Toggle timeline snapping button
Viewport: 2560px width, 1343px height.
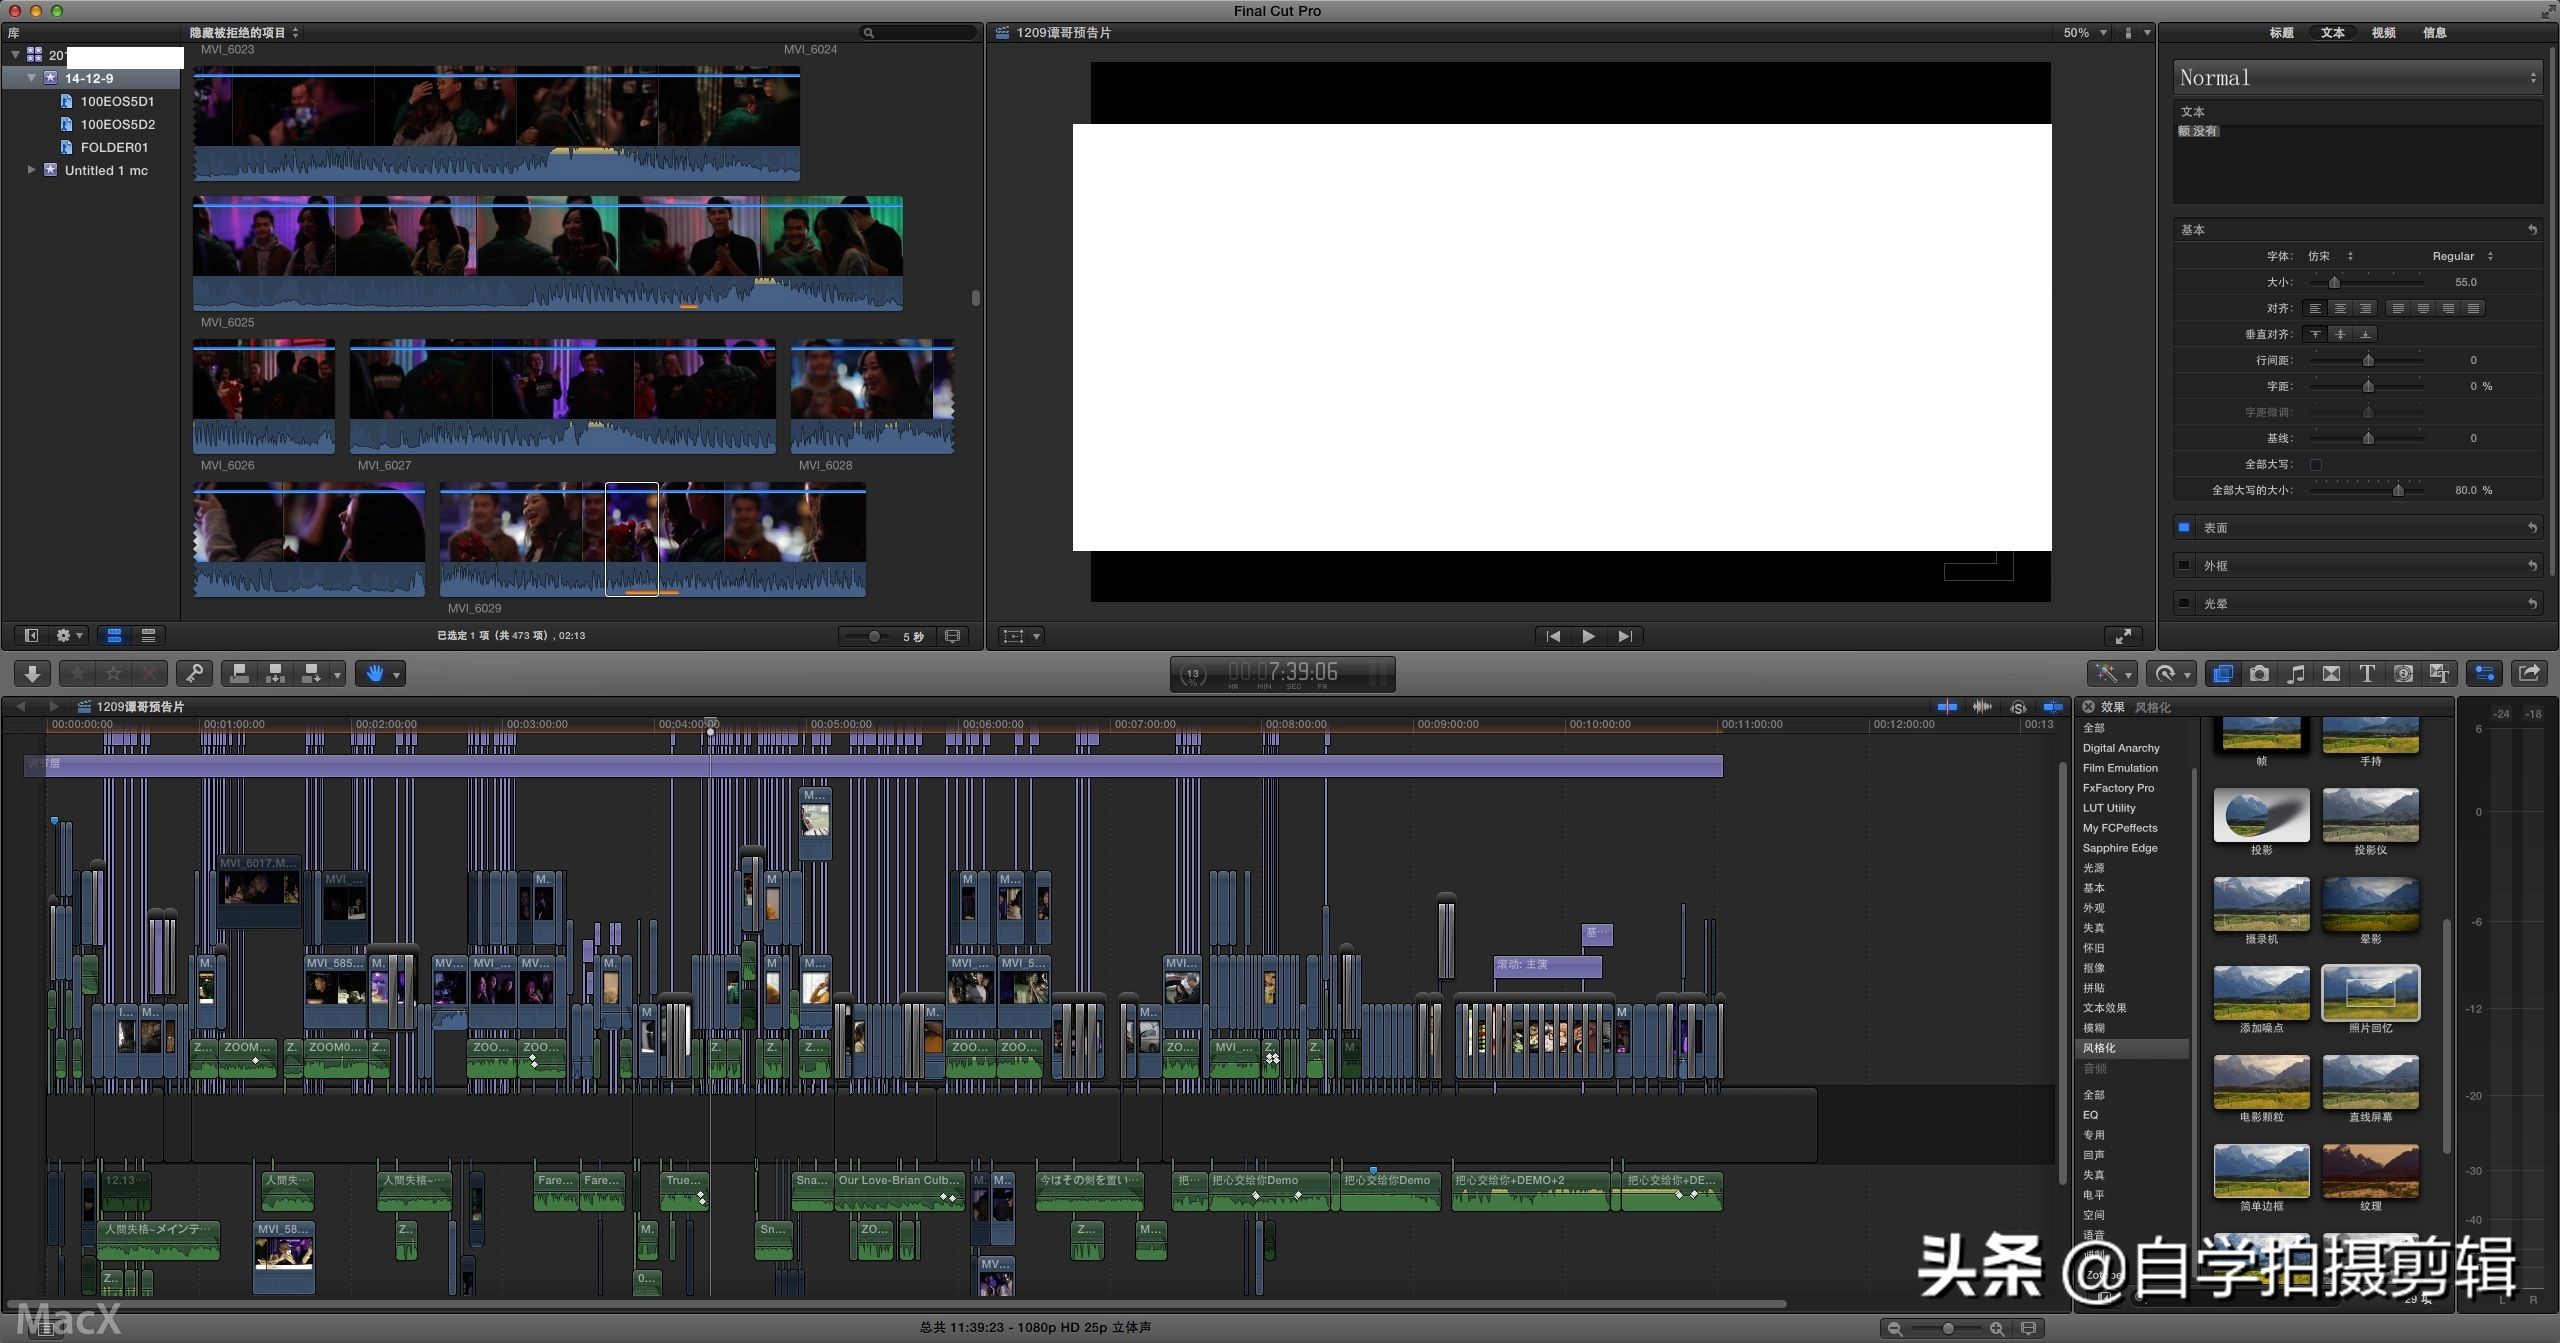[2053, 707]
